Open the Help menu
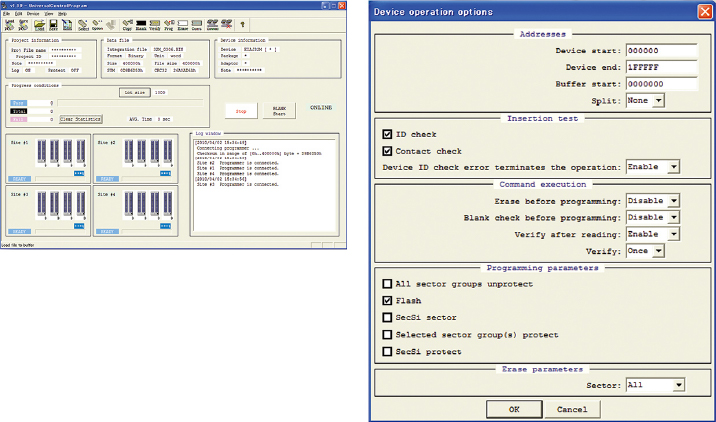Viewport: 716px width, 422px height. (63, 14)
